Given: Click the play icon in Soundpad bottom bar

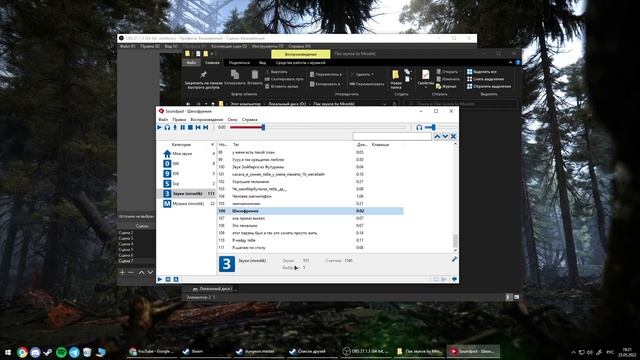Looking at the screenshot, I should click(x=160, y=280).
